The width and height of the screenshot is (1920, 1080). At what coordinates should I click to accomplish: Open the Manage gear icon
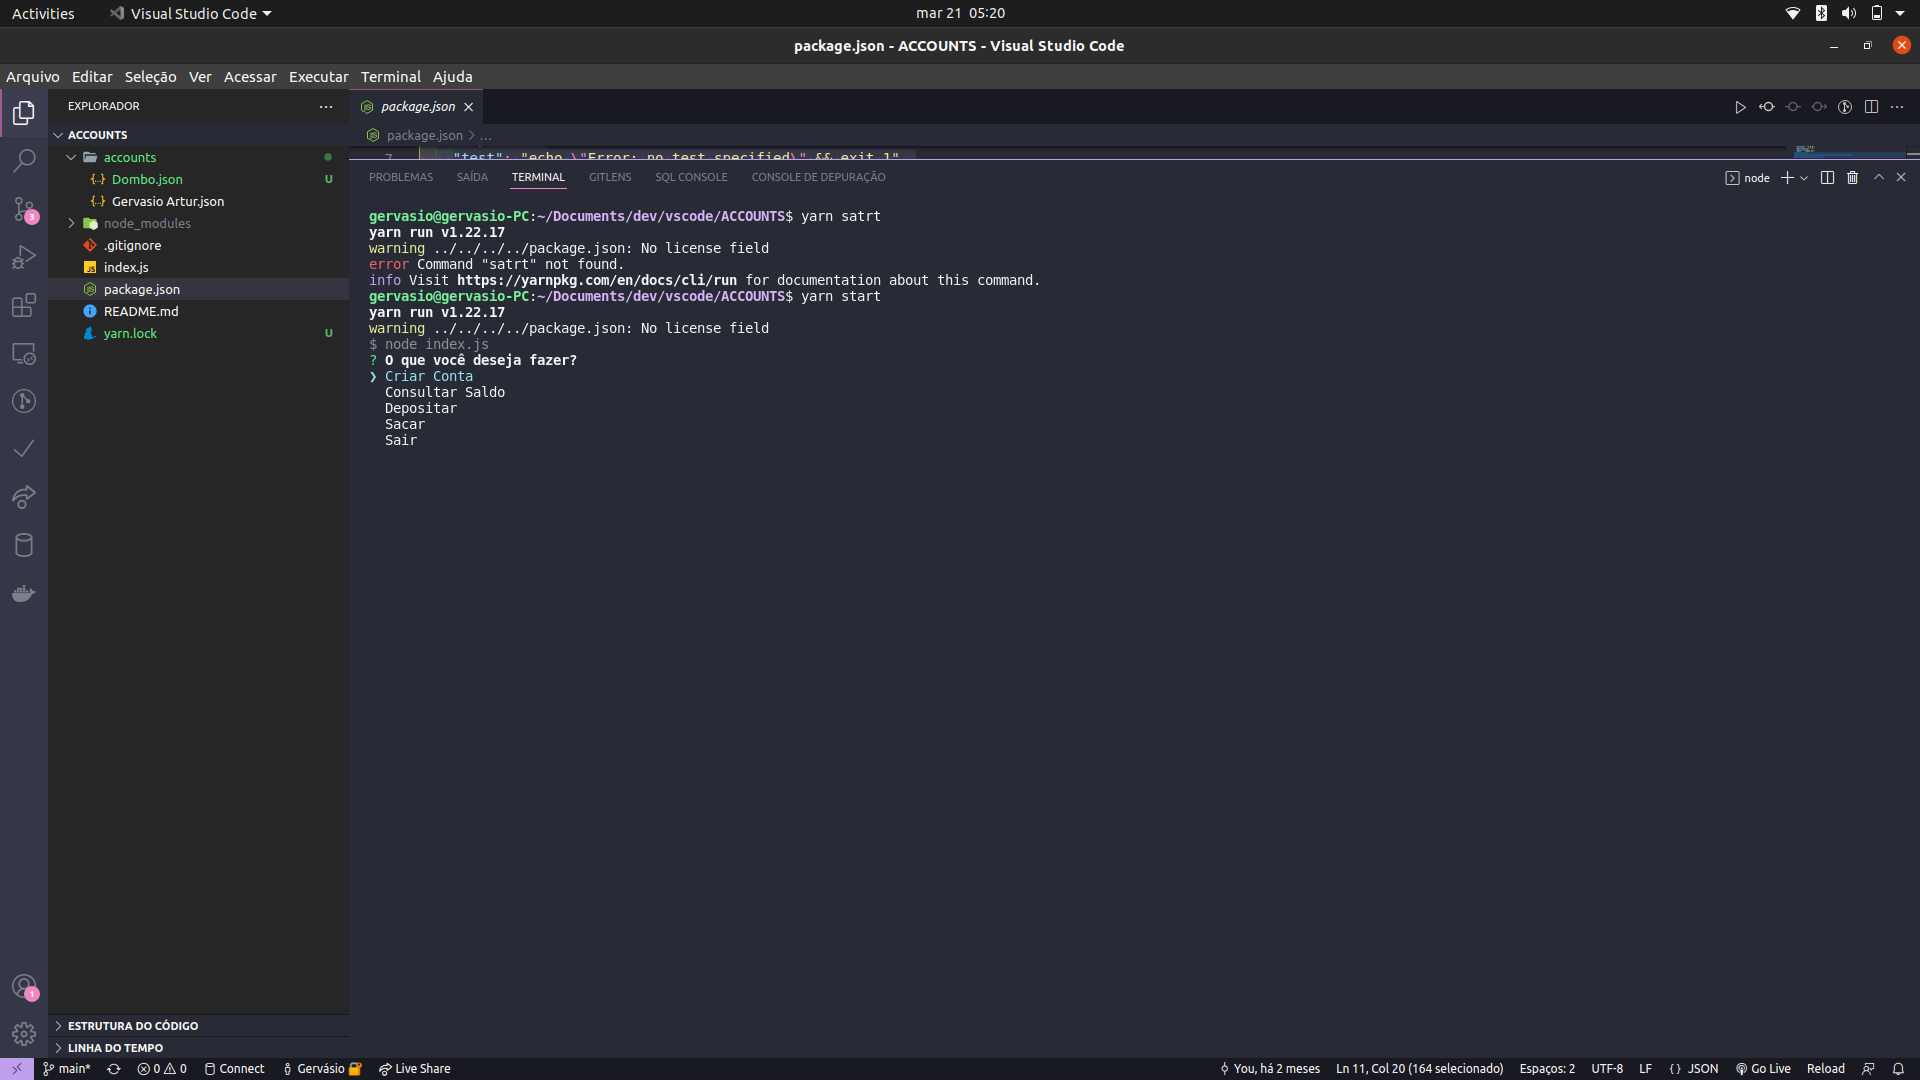tap(24, 1034)
